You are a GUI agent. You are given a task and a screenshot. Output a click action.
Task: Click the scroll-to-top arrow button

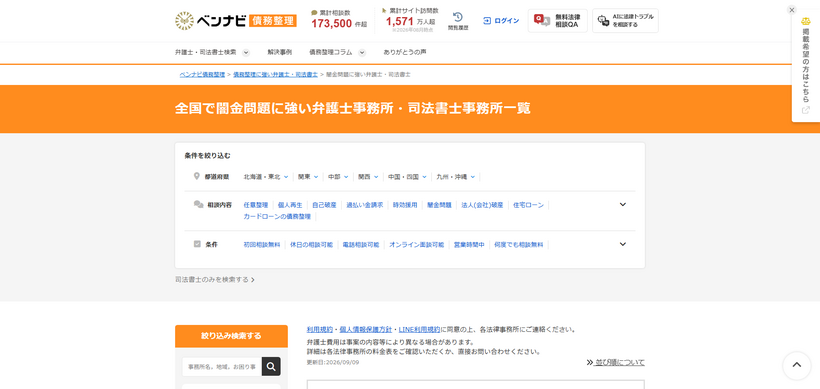pos(796,365)
